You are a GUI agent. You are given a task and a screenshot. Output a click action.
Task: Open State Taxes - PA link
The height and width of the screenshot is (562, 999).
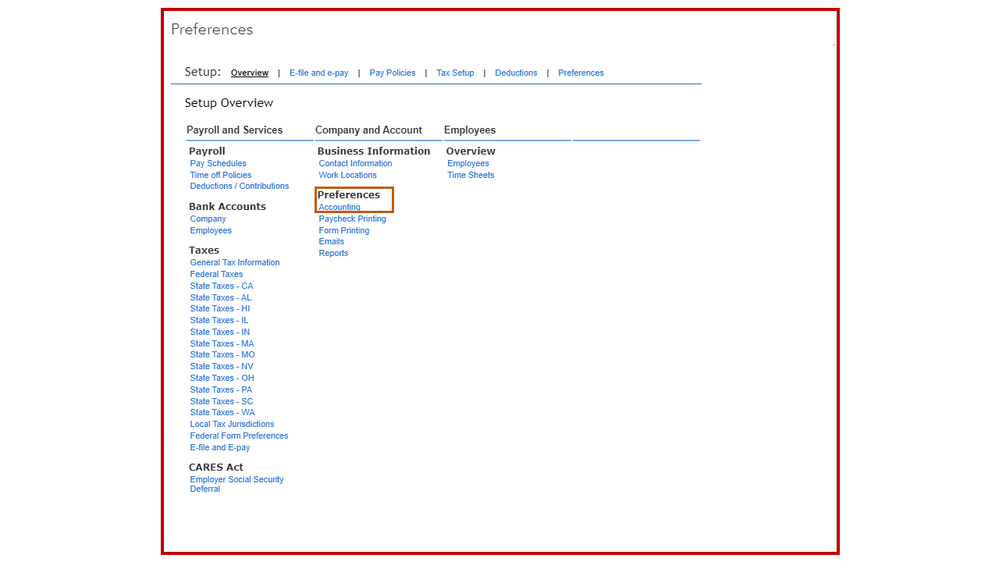tap(220, 389)
